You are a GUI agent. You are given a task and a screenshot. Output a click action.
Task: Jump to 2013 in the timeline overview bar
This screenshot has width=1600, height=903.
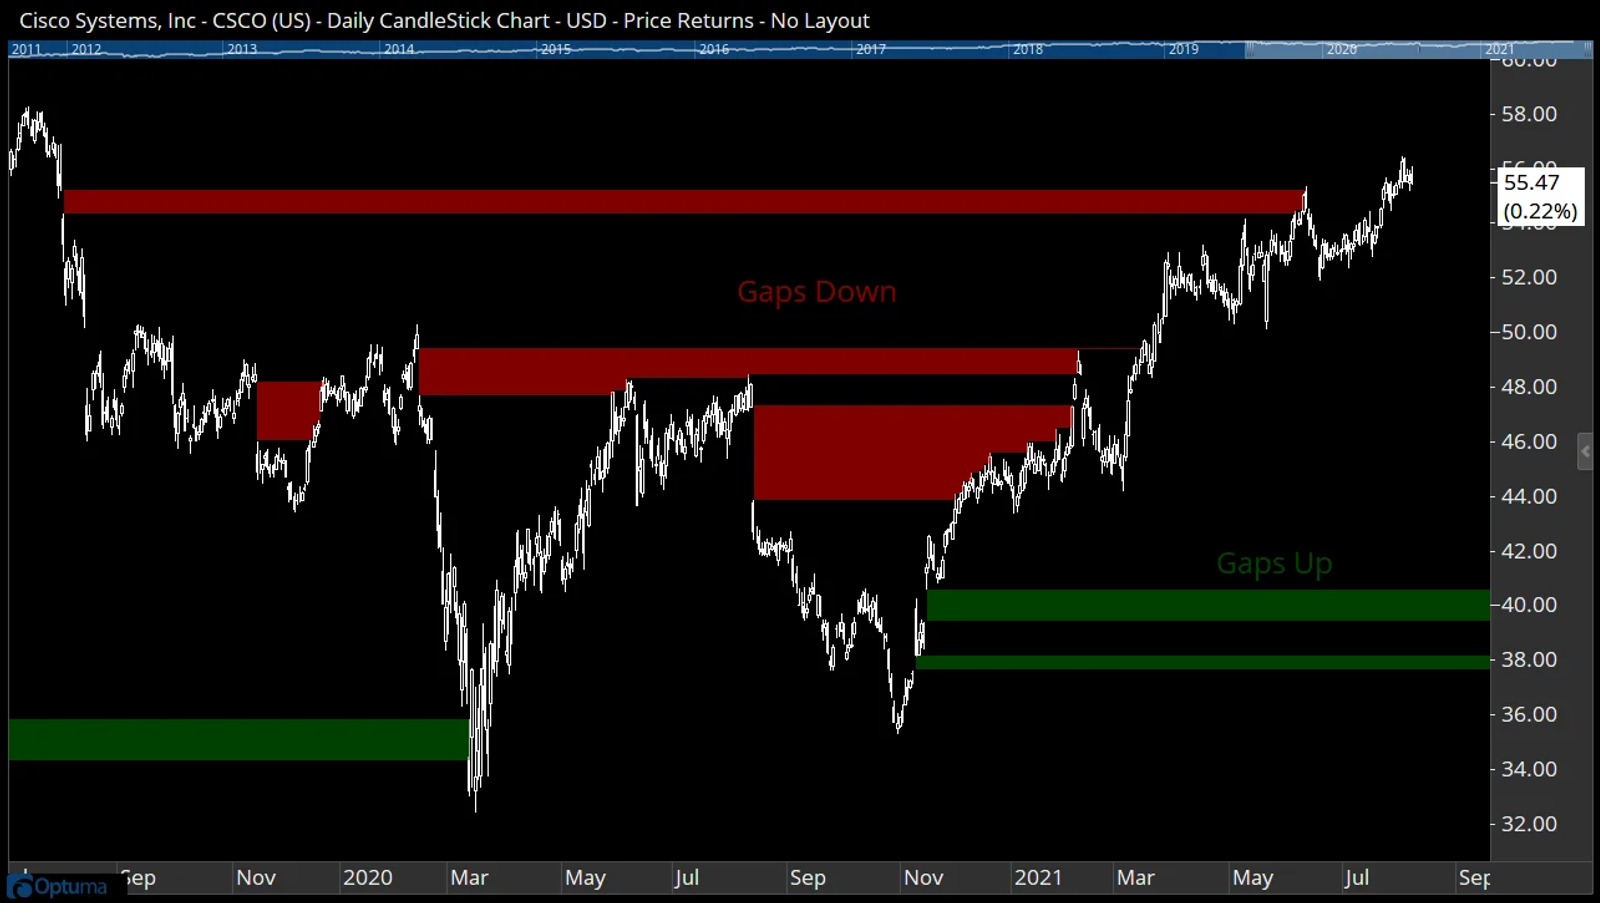pos(242,49)
